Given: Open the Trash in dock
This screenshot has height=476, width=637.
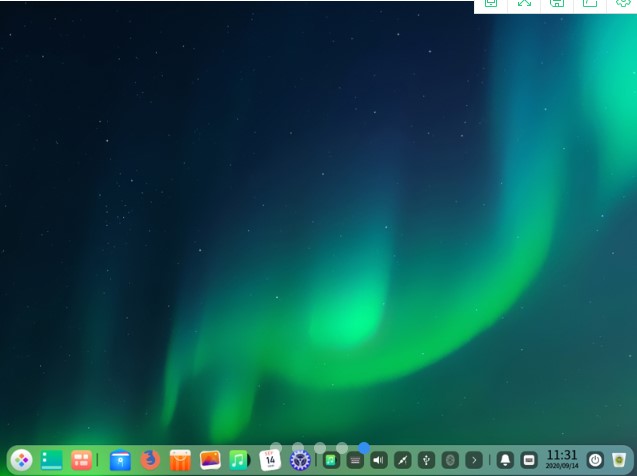Looking at the screenshot, I should pyautogui.click(x=620, y=460).
